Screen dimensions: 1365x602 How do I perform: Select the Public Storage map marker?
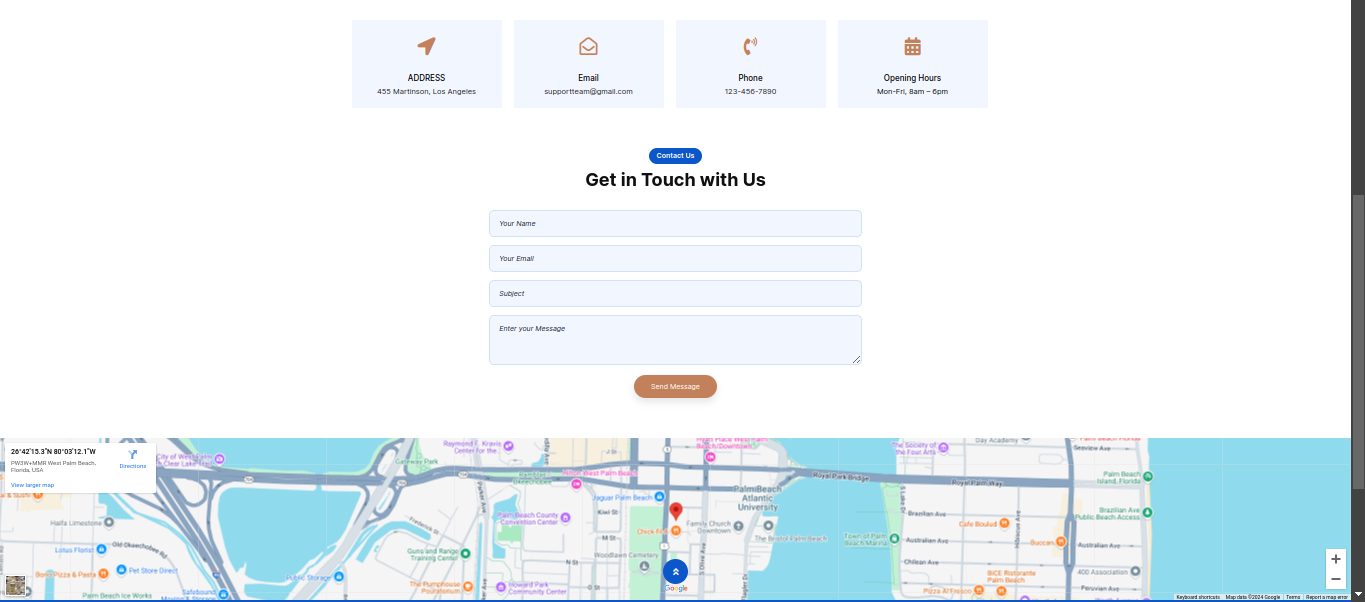[339, 577]
